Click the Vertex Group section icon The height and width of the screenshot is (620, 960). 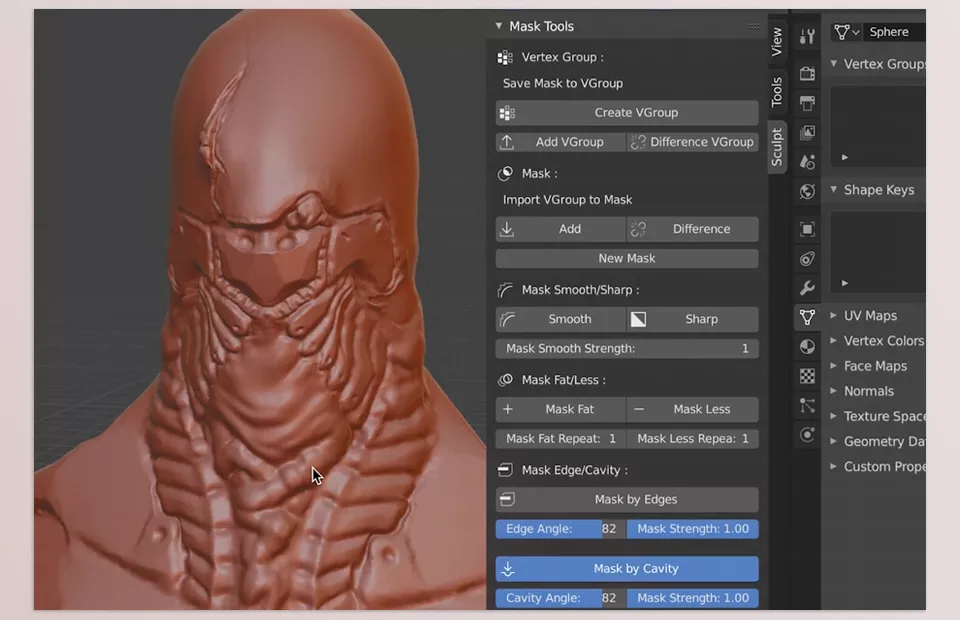[505, 58]
